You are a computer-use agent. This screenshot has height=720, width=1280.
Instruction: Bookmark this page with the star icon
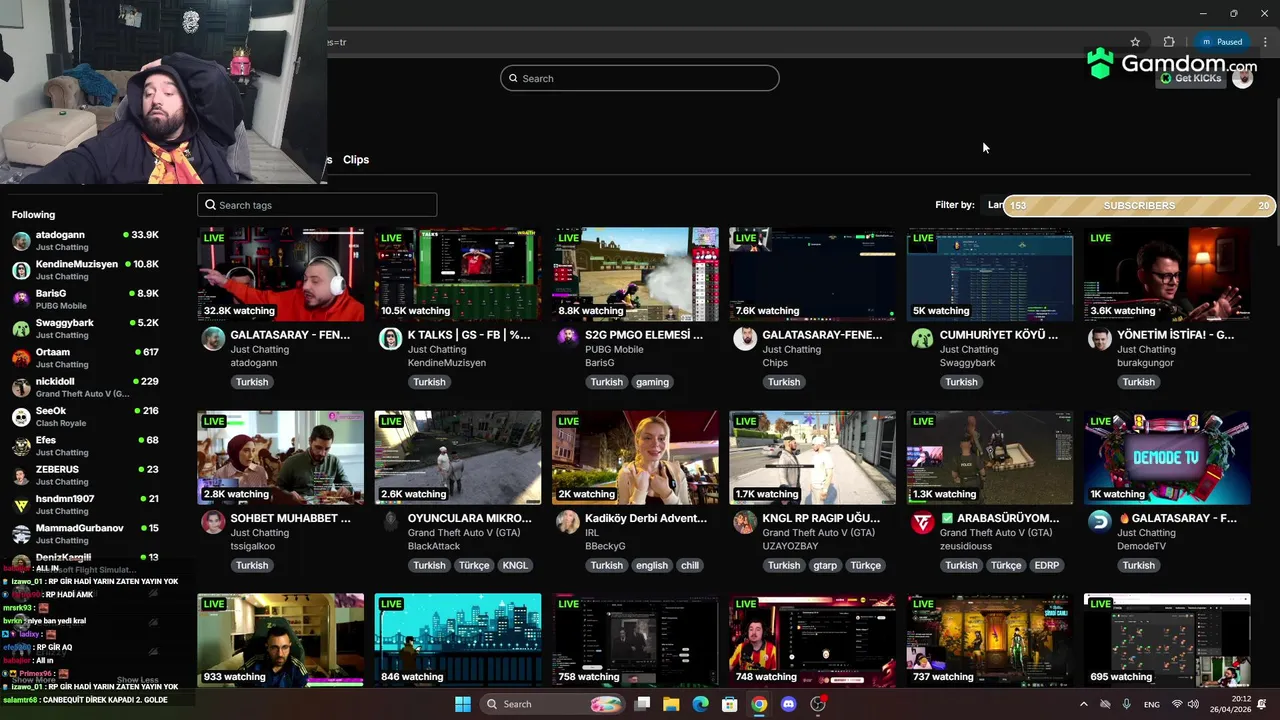click(x=1135, y=42)
